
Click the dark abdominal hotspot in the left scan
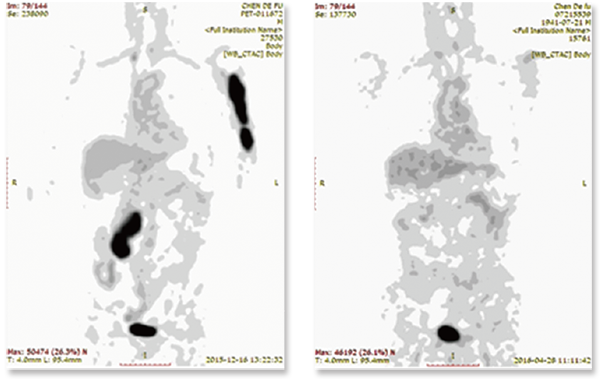click(126, 235)
